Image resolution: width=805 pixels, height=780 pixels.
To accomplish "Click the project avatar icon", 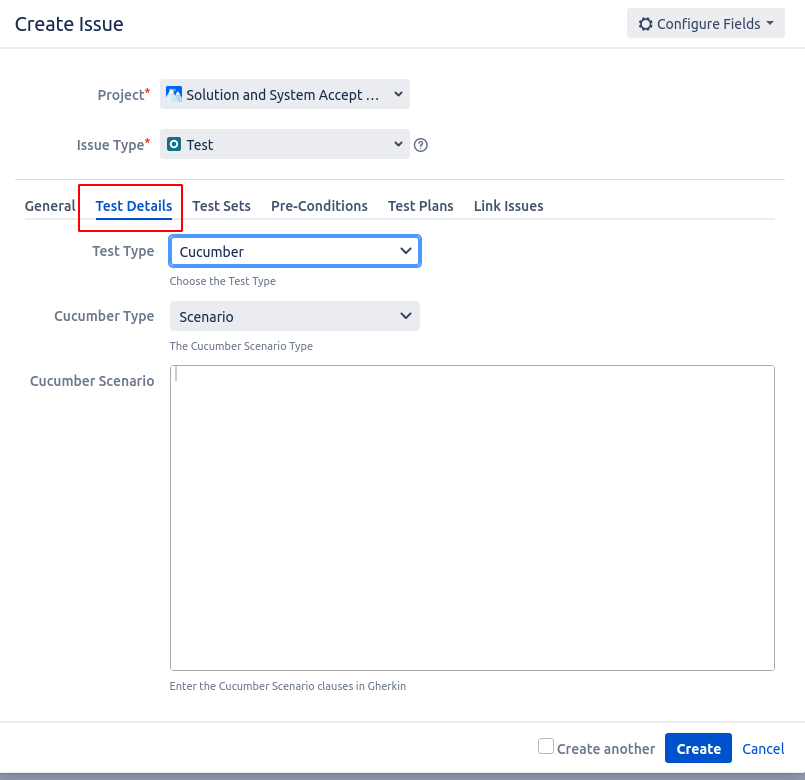I will coord(174,94).
